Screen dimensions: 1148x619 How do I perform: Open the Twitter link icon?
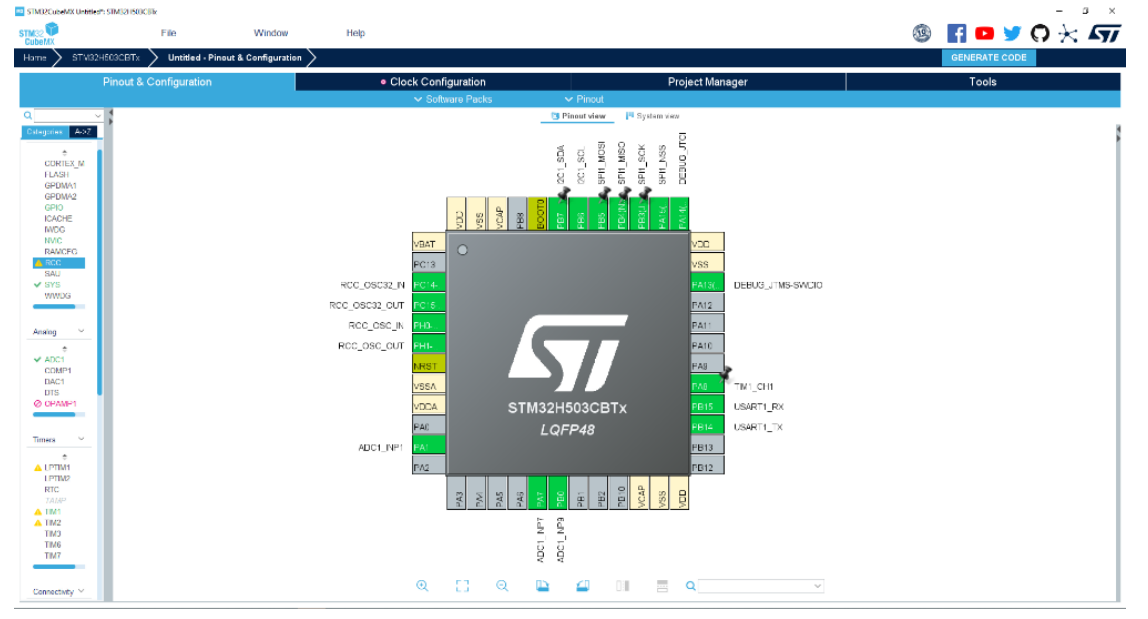click(x=1012, y=33)
